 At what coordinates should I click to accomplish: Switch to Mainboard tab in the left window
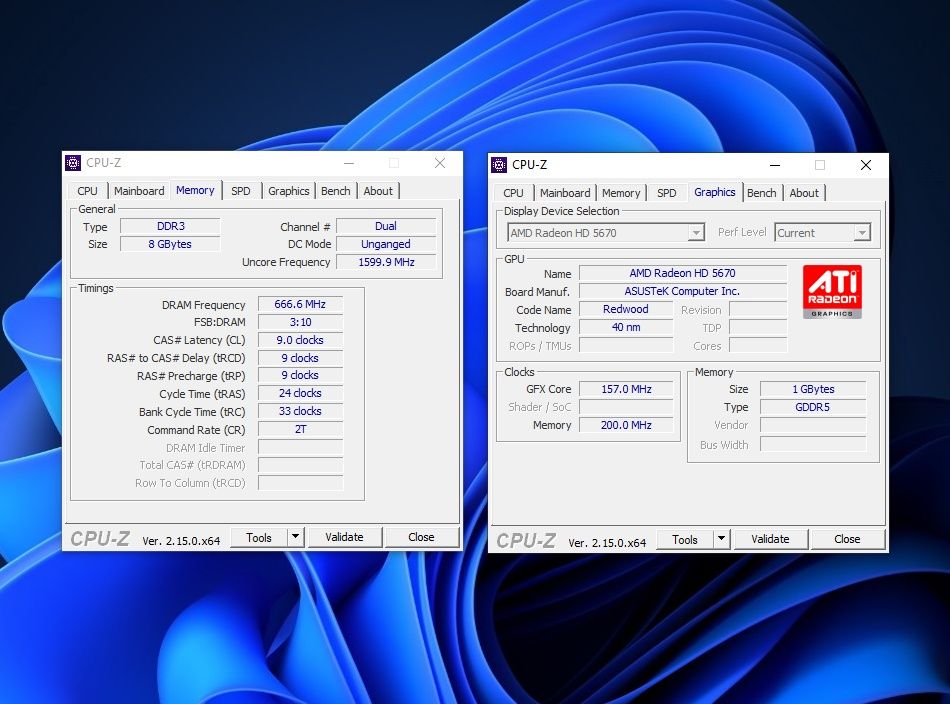(x=139, y=191)
